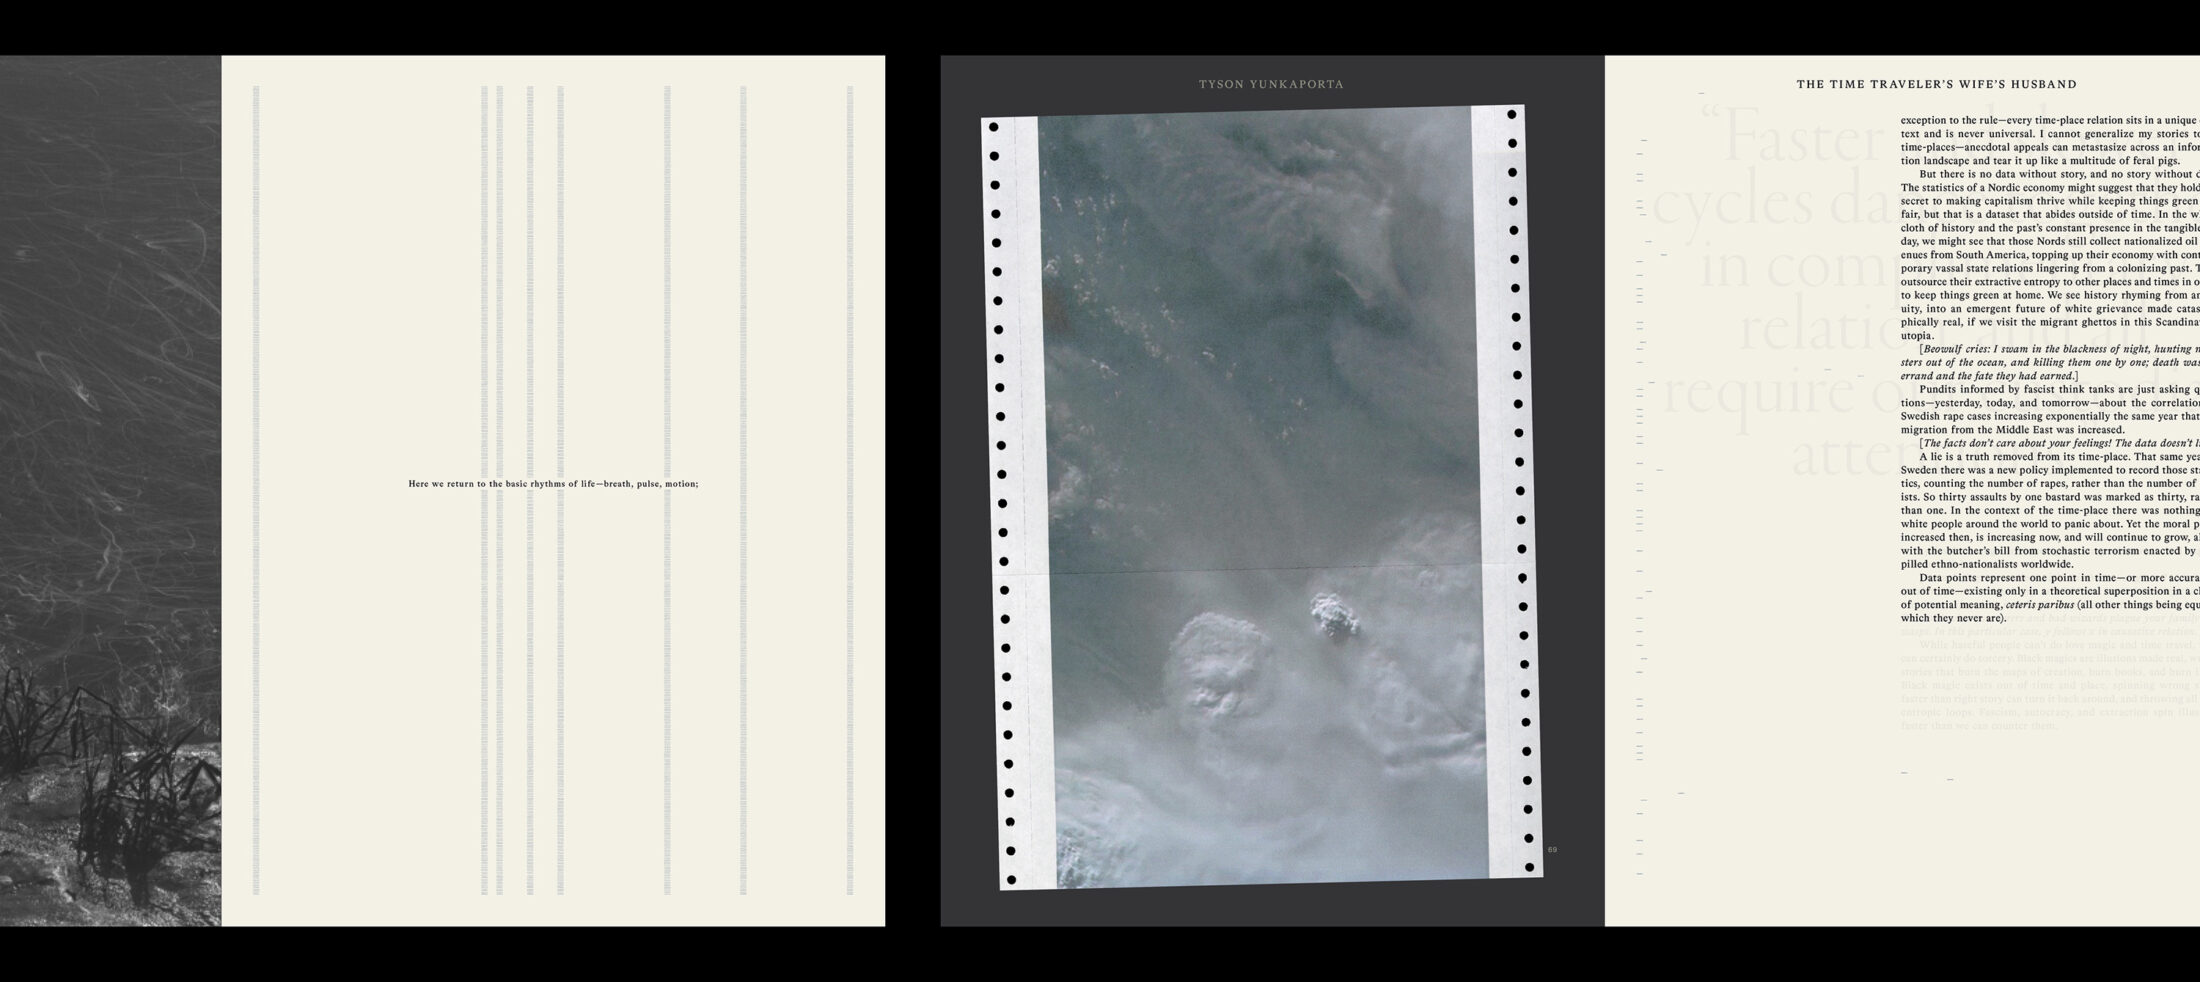Click the paragraph starting 'Pundits informed by fascist'

pos(2050,409)
